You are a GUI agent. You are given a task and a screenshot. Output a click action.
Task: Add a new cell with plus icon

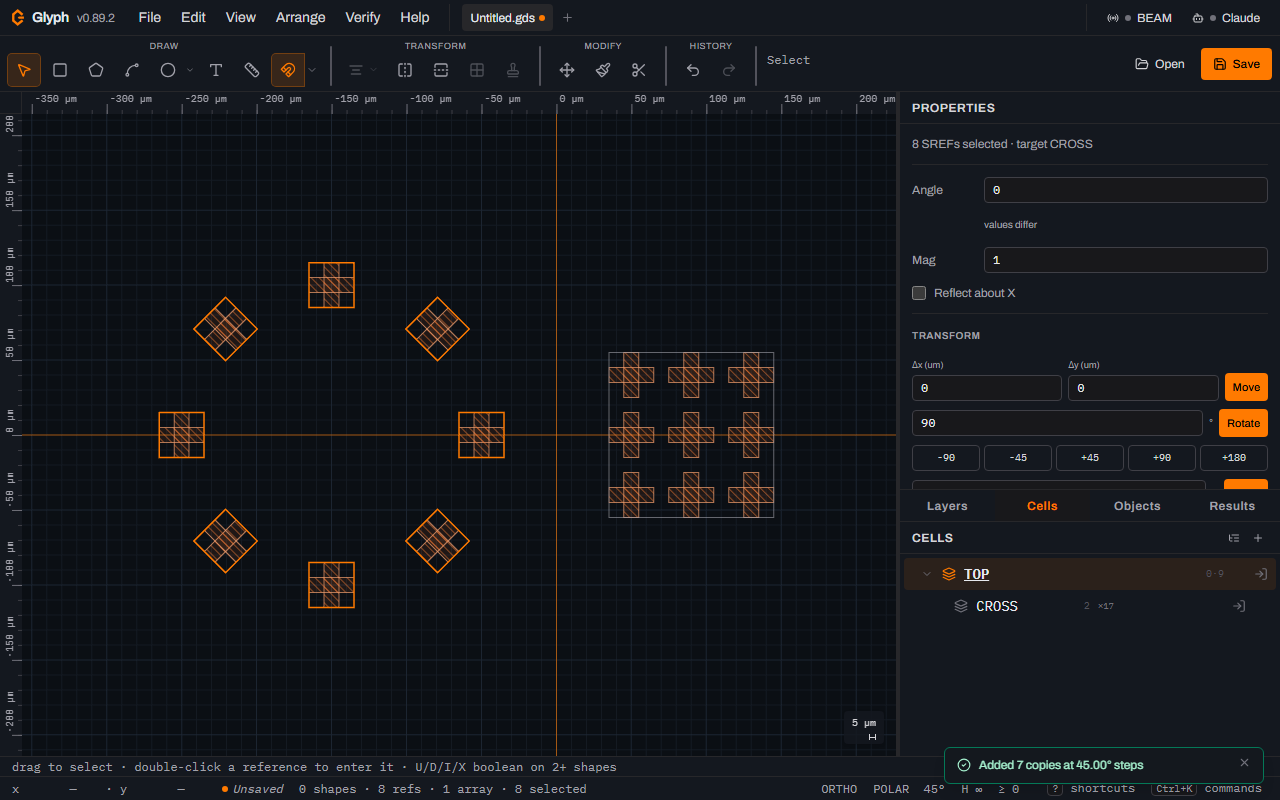coord(1258,538)
